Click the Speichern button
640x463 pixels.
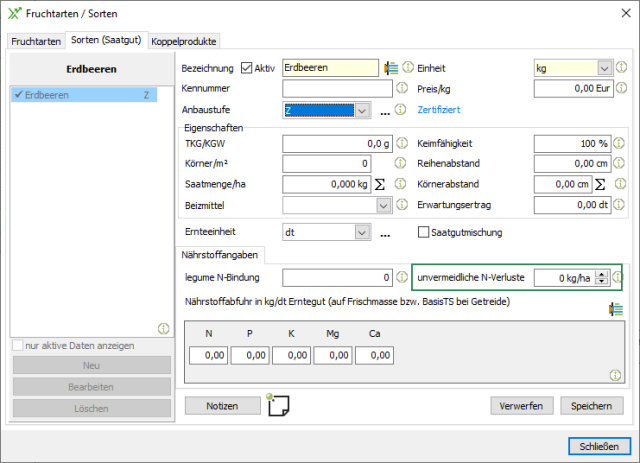591,406
